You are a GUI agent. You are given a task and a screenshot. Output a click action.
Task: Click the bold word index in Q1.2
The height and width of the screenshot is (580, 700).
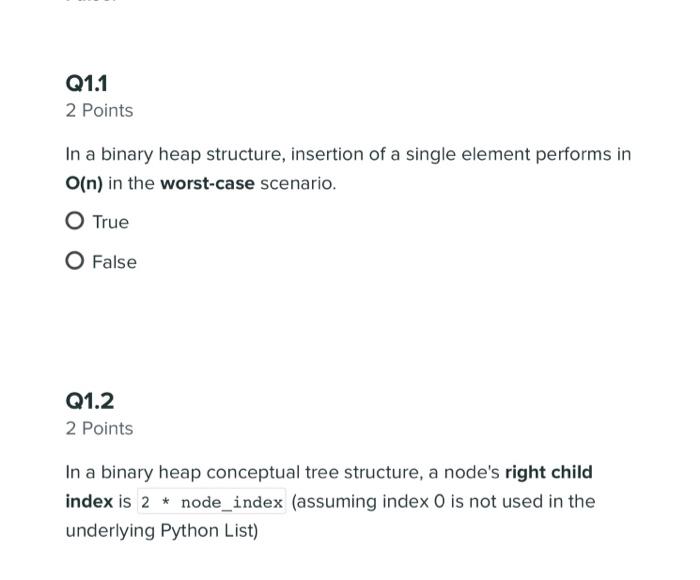pos(88,501)
